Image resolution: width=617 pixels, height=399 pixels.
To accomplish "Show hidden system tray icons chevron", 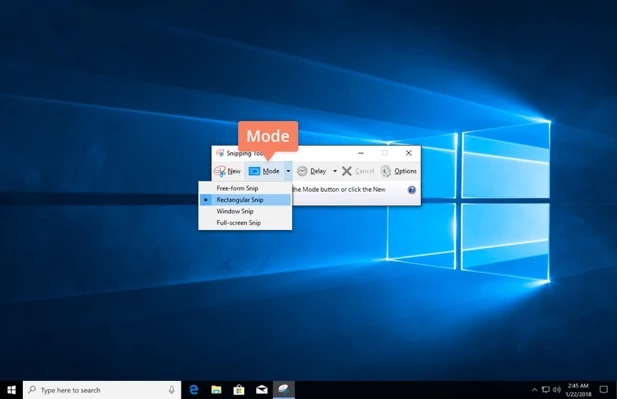I will (x=534, y=390).
